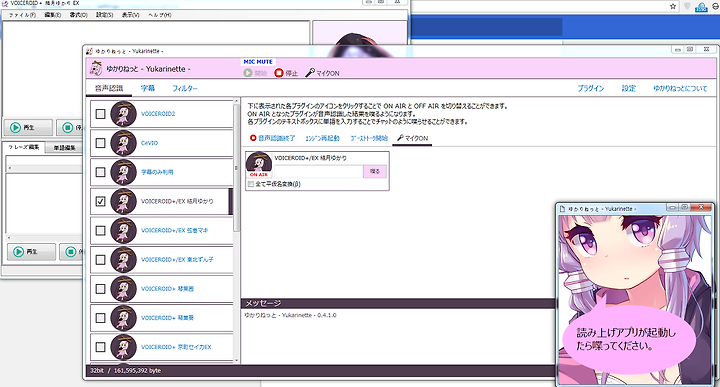The height and width of the screenshot is (387, 720).
Task: Open the 書式(O) menu in VOICEROID
Action: pyautogui.click(x=79, y=15)
